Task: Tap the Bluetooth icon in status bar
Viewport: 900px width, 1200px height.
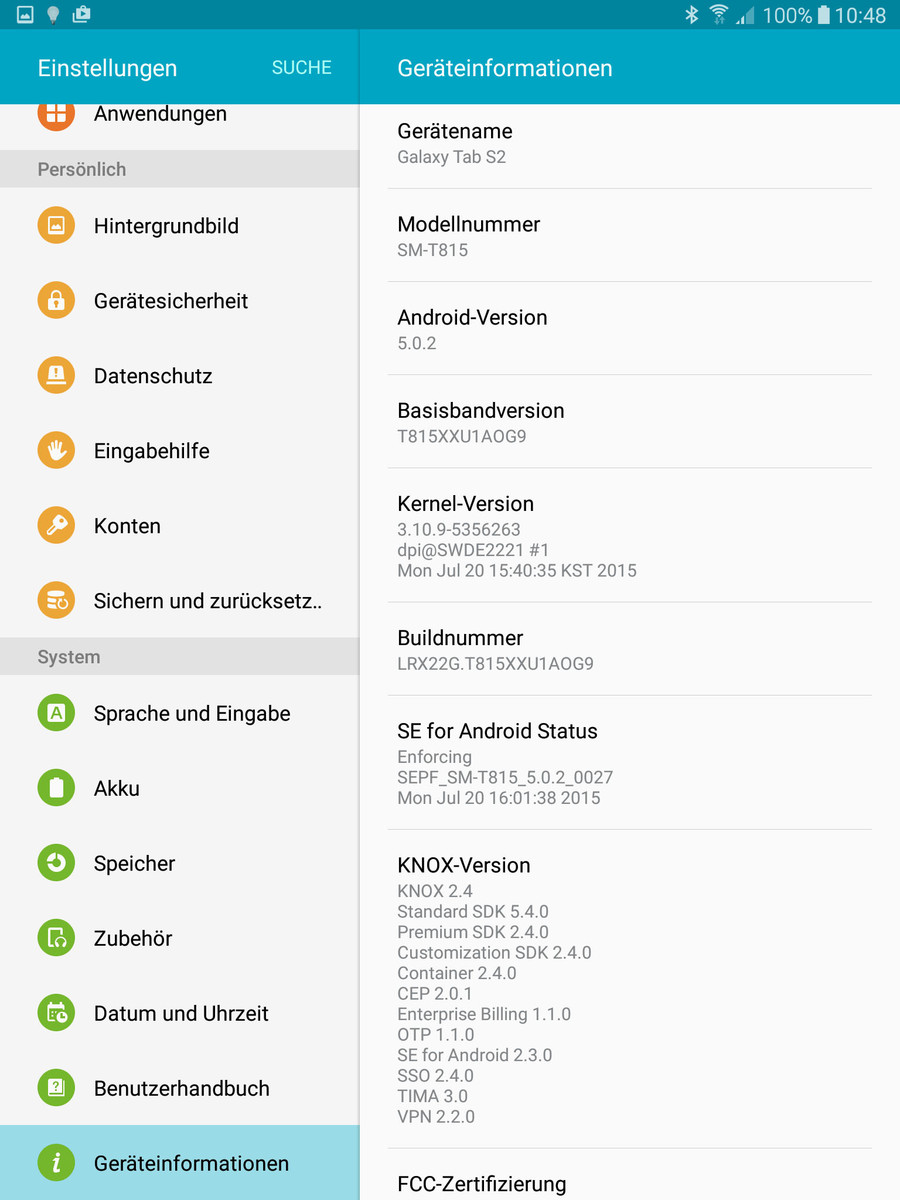Action: 691,15
